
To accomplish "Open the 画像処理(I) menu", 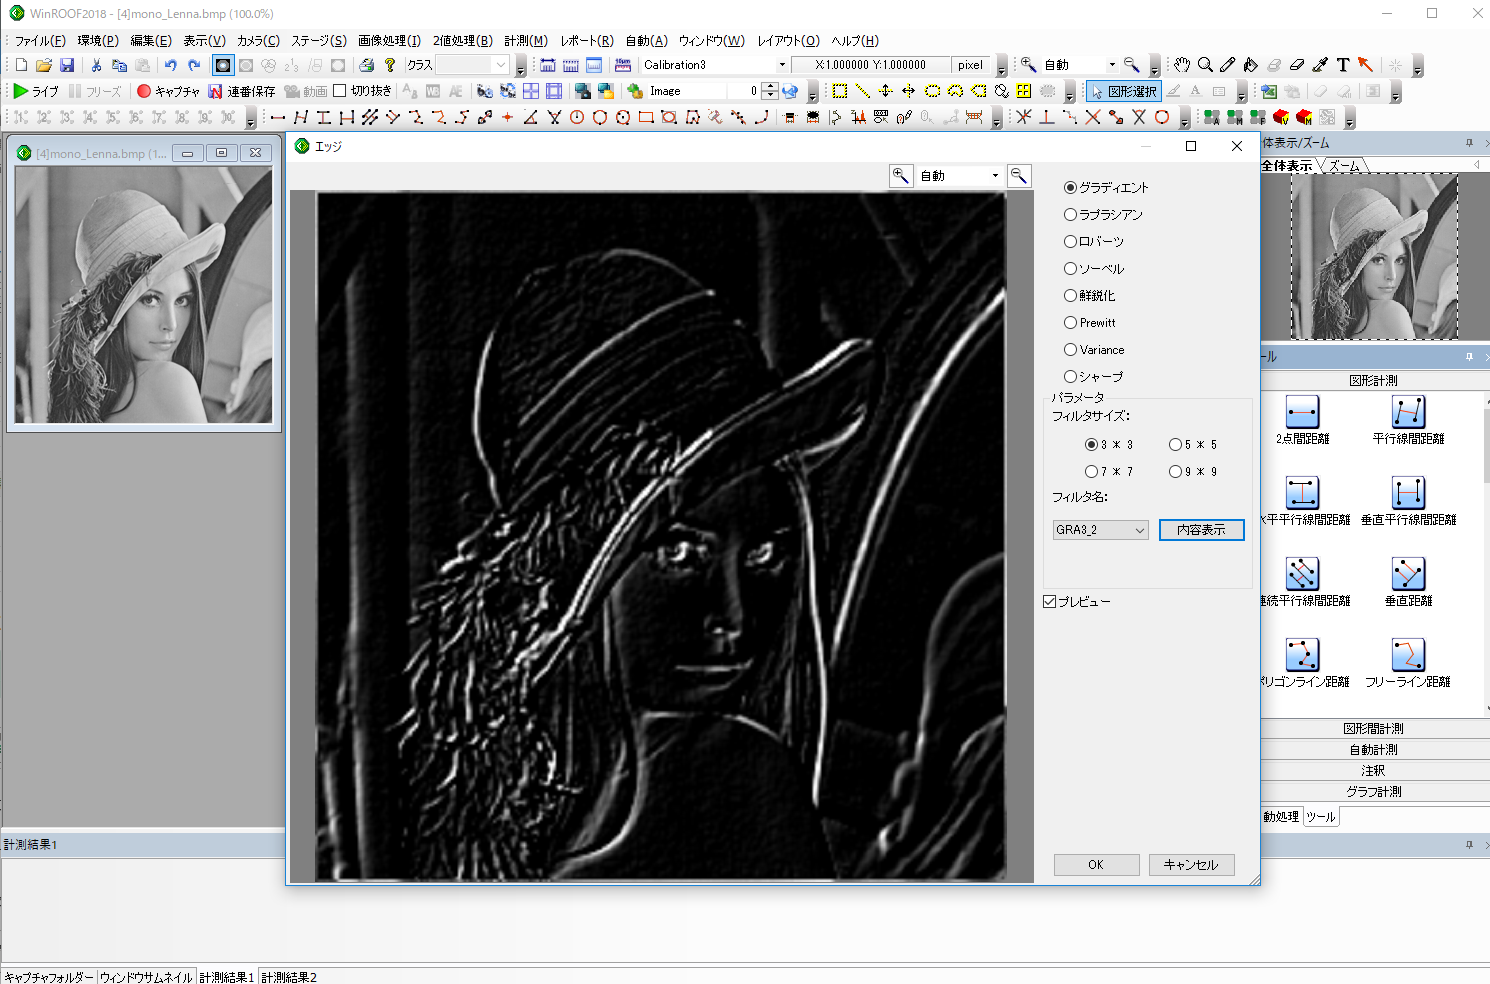I will pyautogui.click(x=389, y=41).
